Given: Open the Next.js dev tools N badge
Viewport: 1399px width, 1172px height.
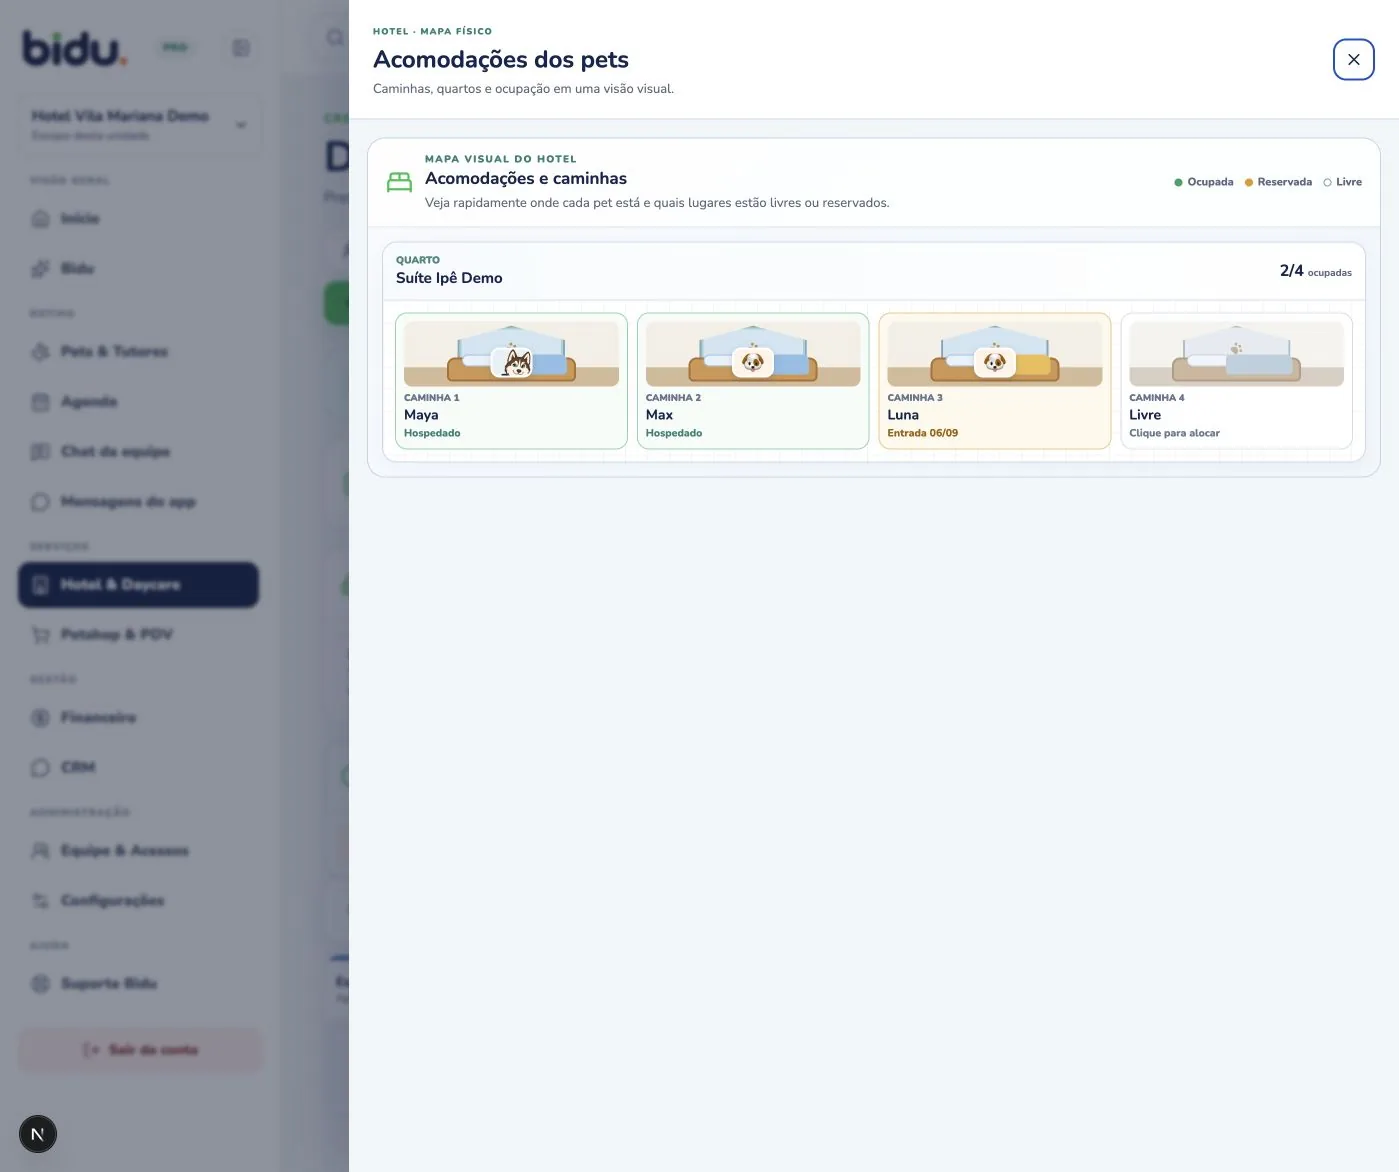Looking at the screenshot, I should [x=38, y=1134].
